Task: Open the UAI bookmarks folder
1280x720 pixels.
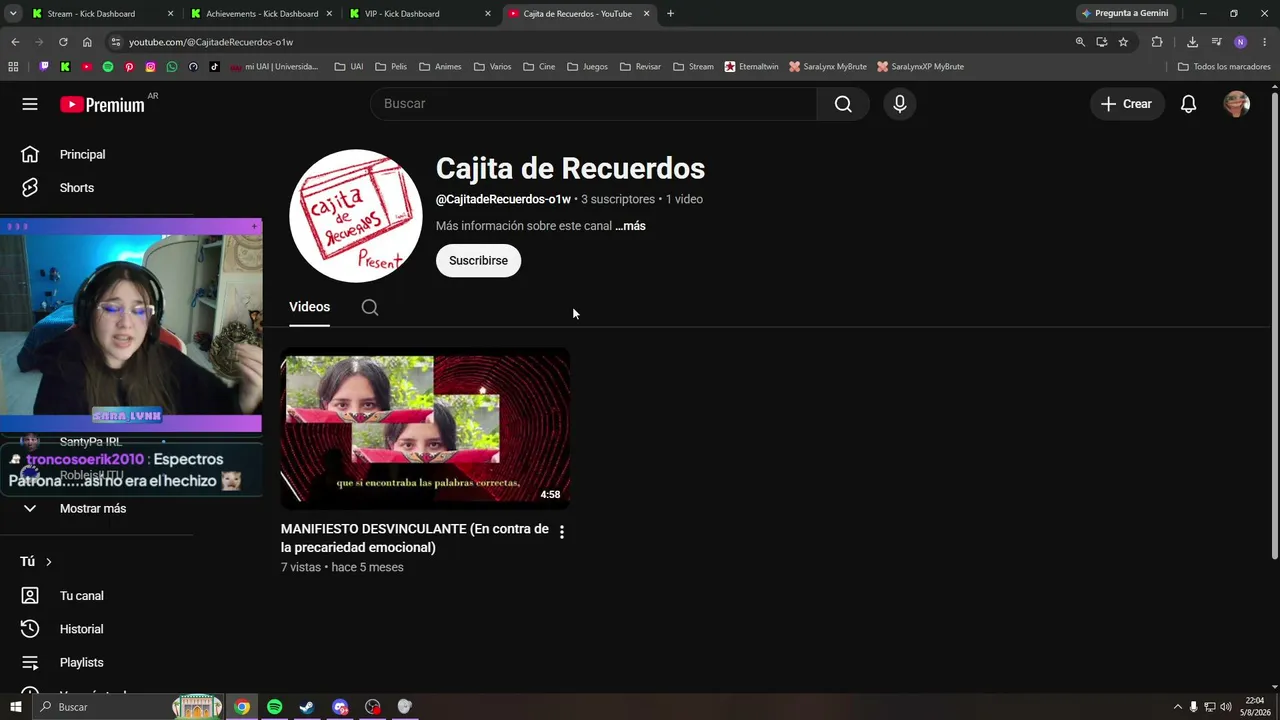Action: pos(349,67)
